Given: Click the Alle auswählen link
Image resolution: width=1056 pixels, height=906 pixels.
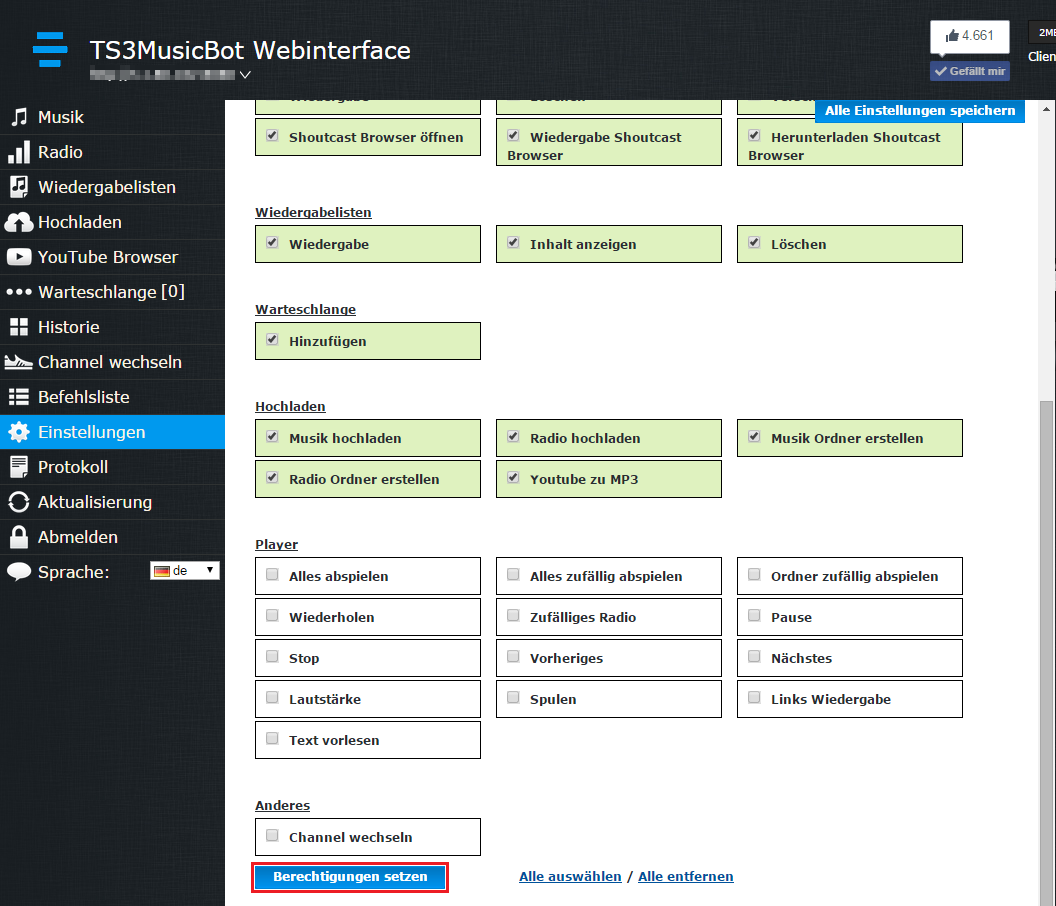Looking at the screenshot, I should click(x=570, y=876).
